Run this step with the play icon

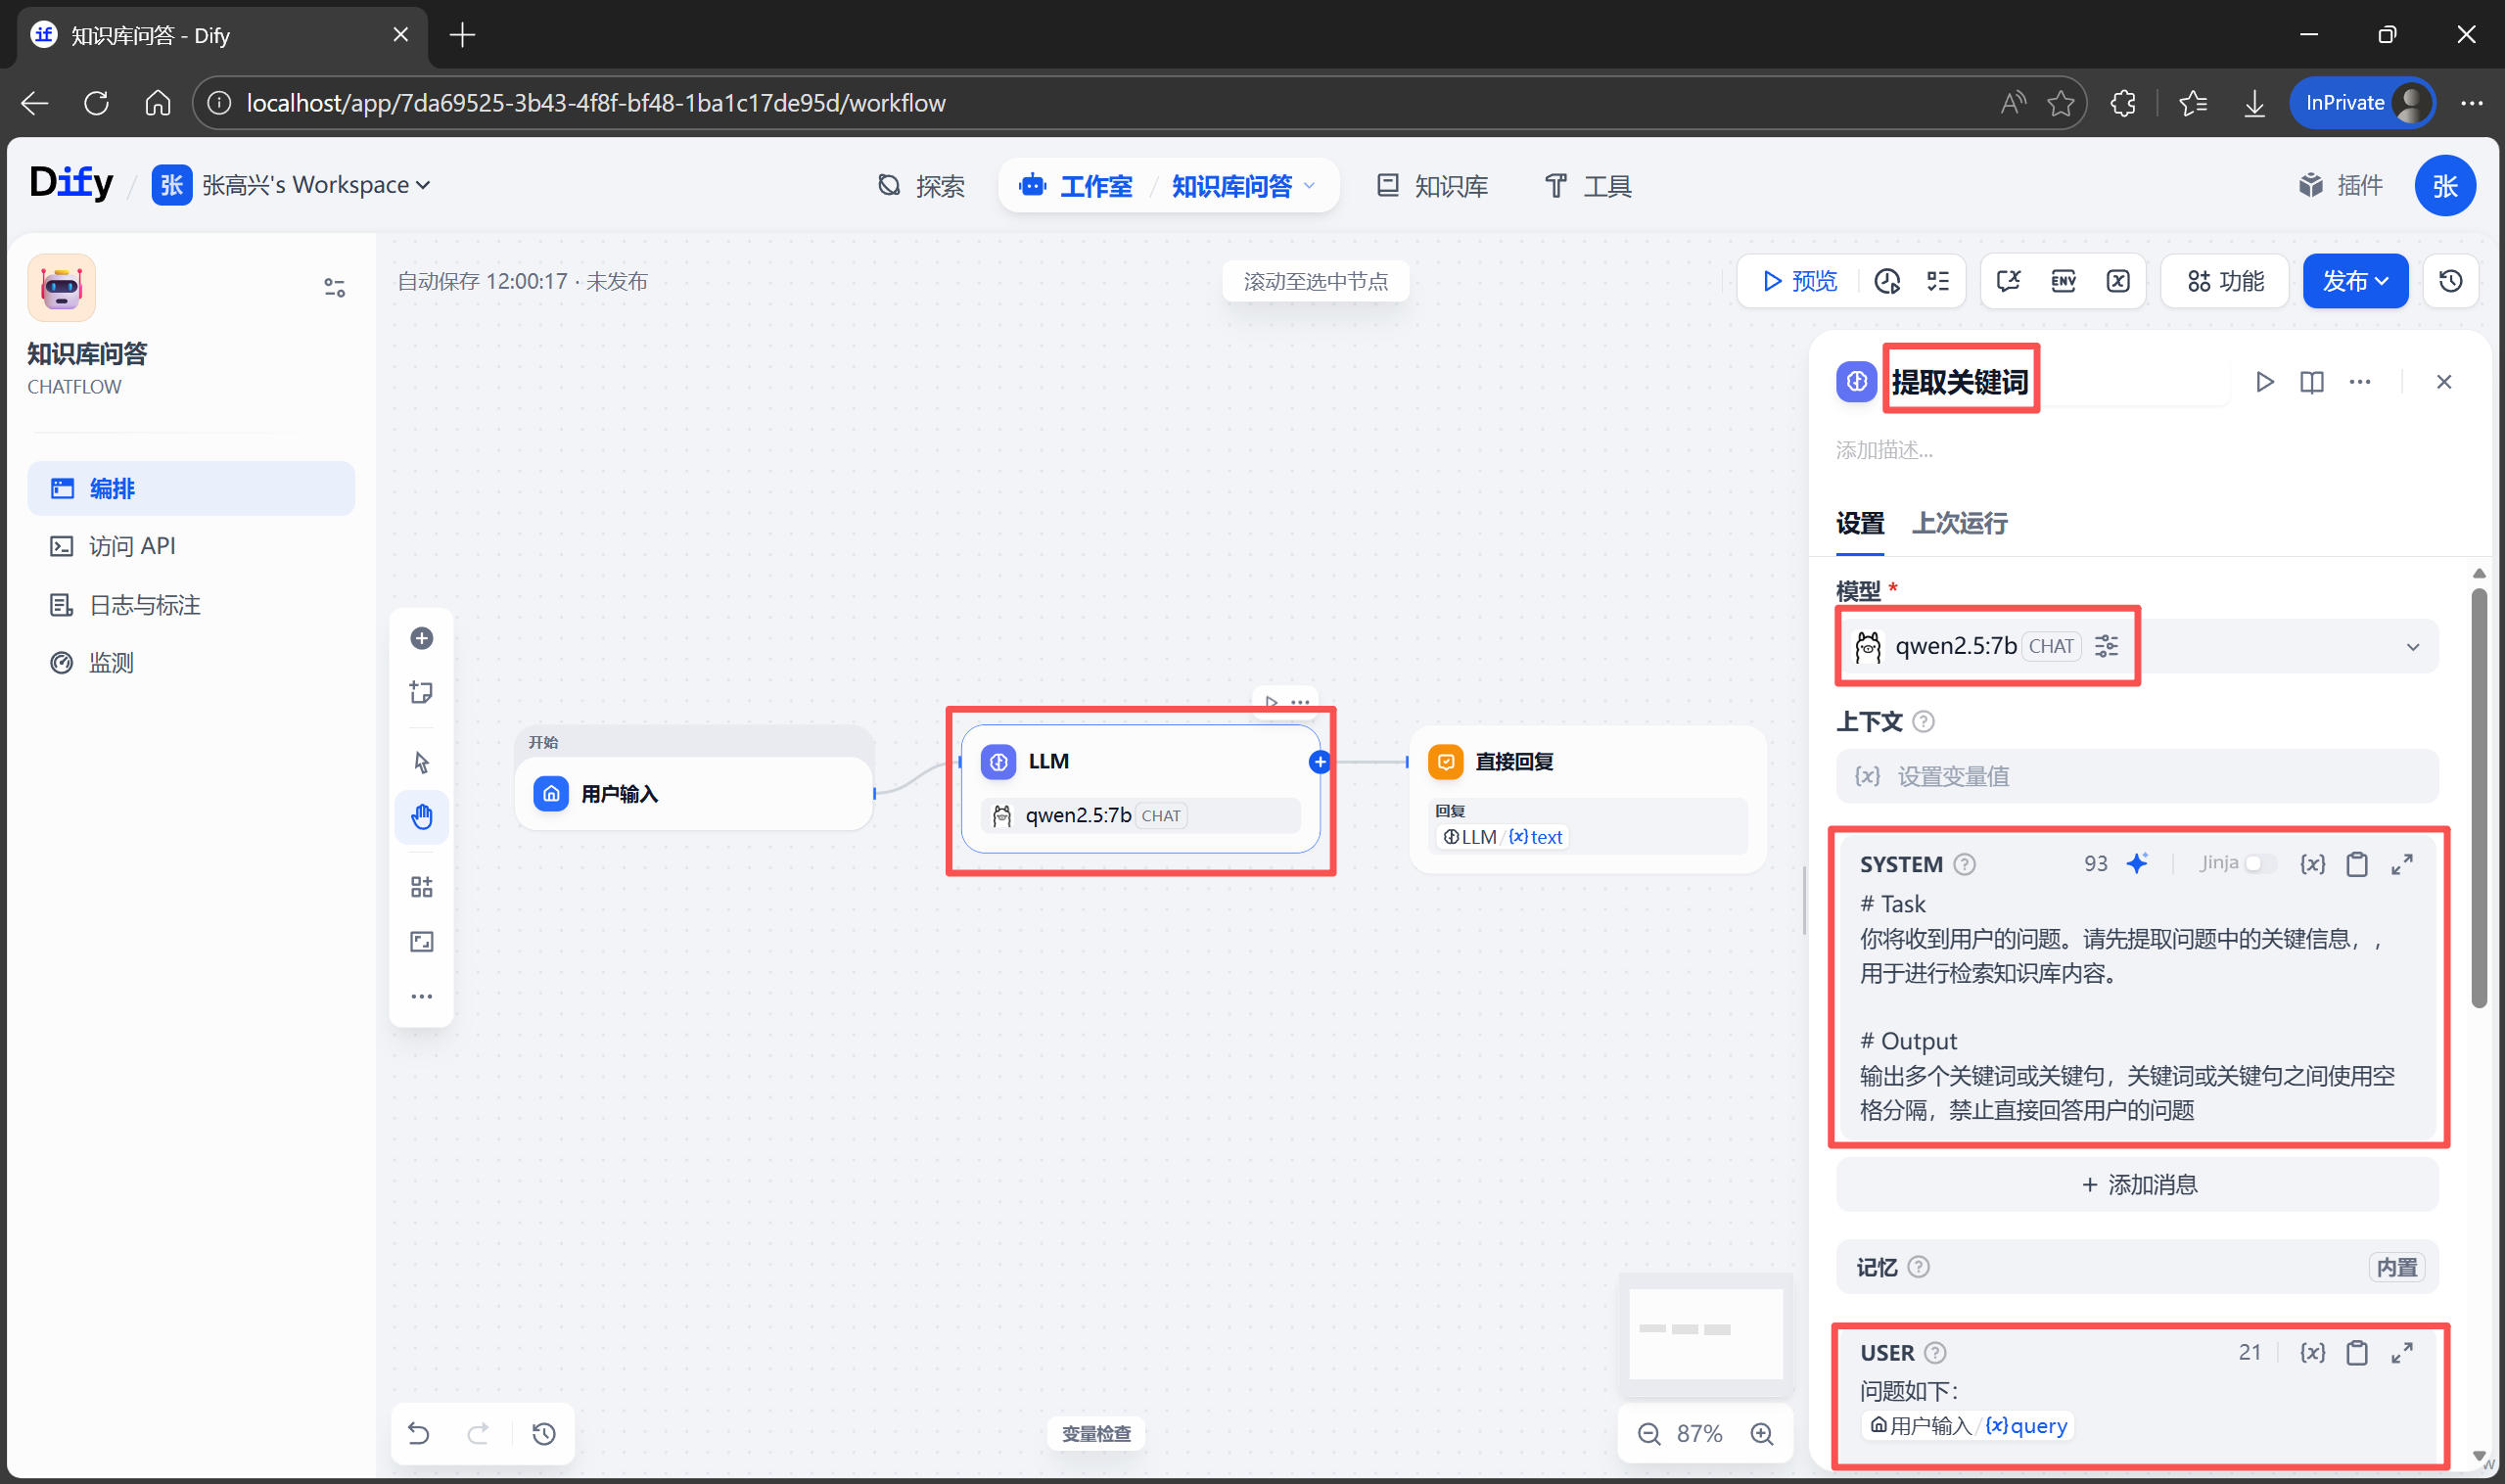coord(2264,382)
